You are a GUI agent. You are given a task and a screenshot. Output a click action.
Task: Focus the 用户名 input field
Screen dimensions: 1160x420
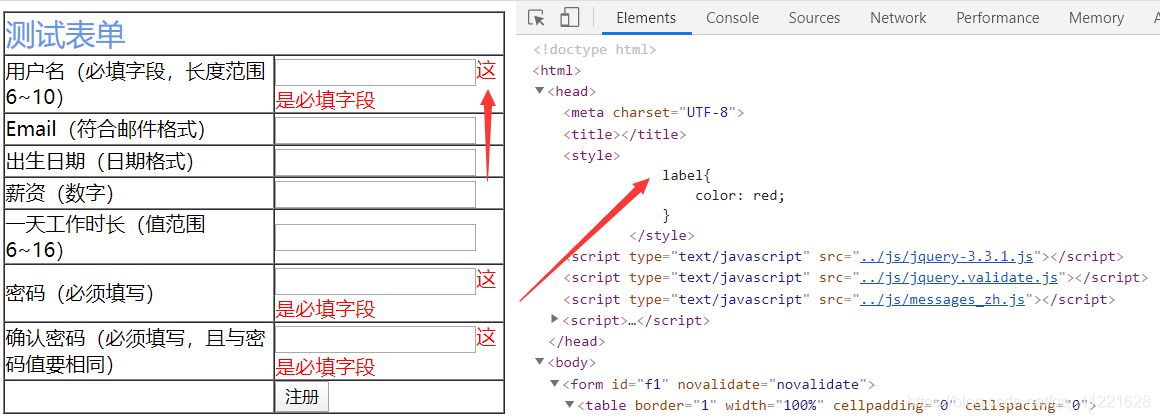tap(375, 72)
